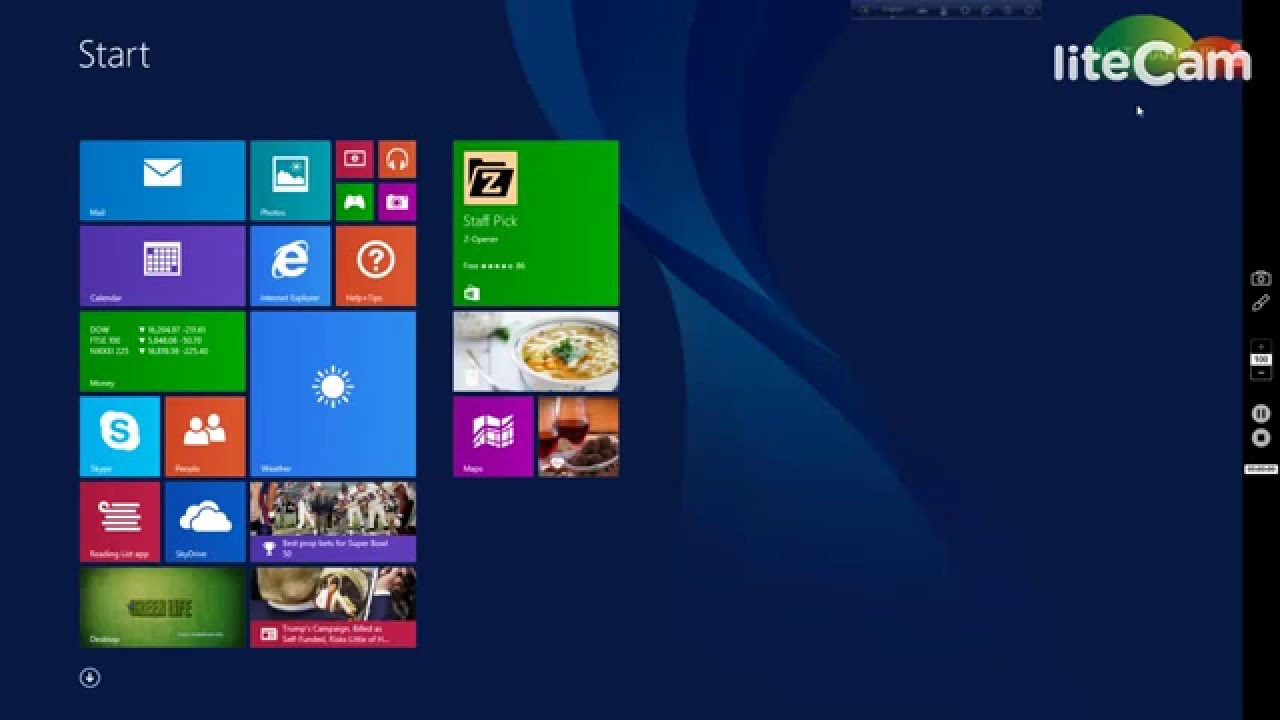Screen dimensions: 1280x720
Task: Launch the Skype tile
Action: 120,436
